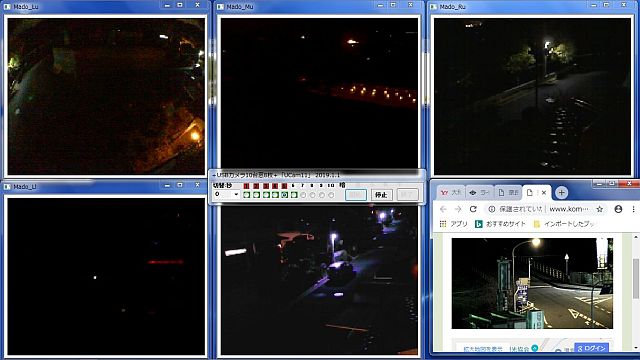Click the Mado_Lu window title icon
This screenshot has width=640, height=360.
pos(7,7)
